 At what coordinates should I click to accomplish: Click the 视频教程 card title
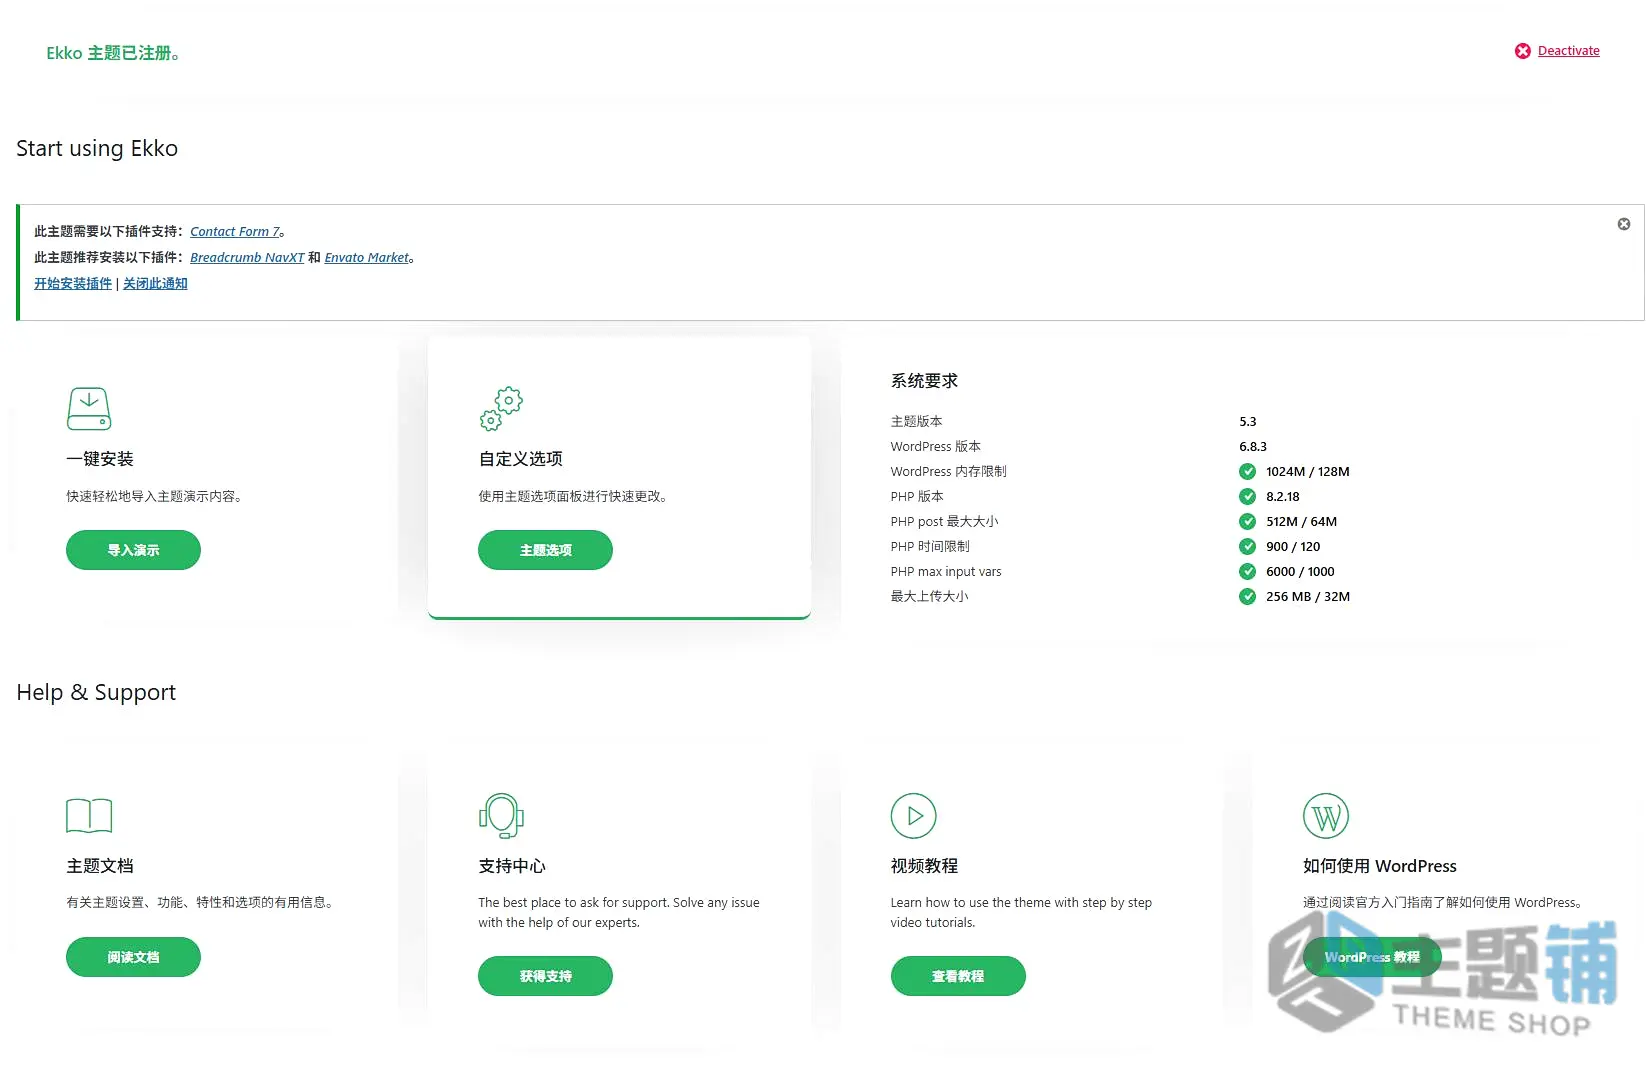pos(924,866)
